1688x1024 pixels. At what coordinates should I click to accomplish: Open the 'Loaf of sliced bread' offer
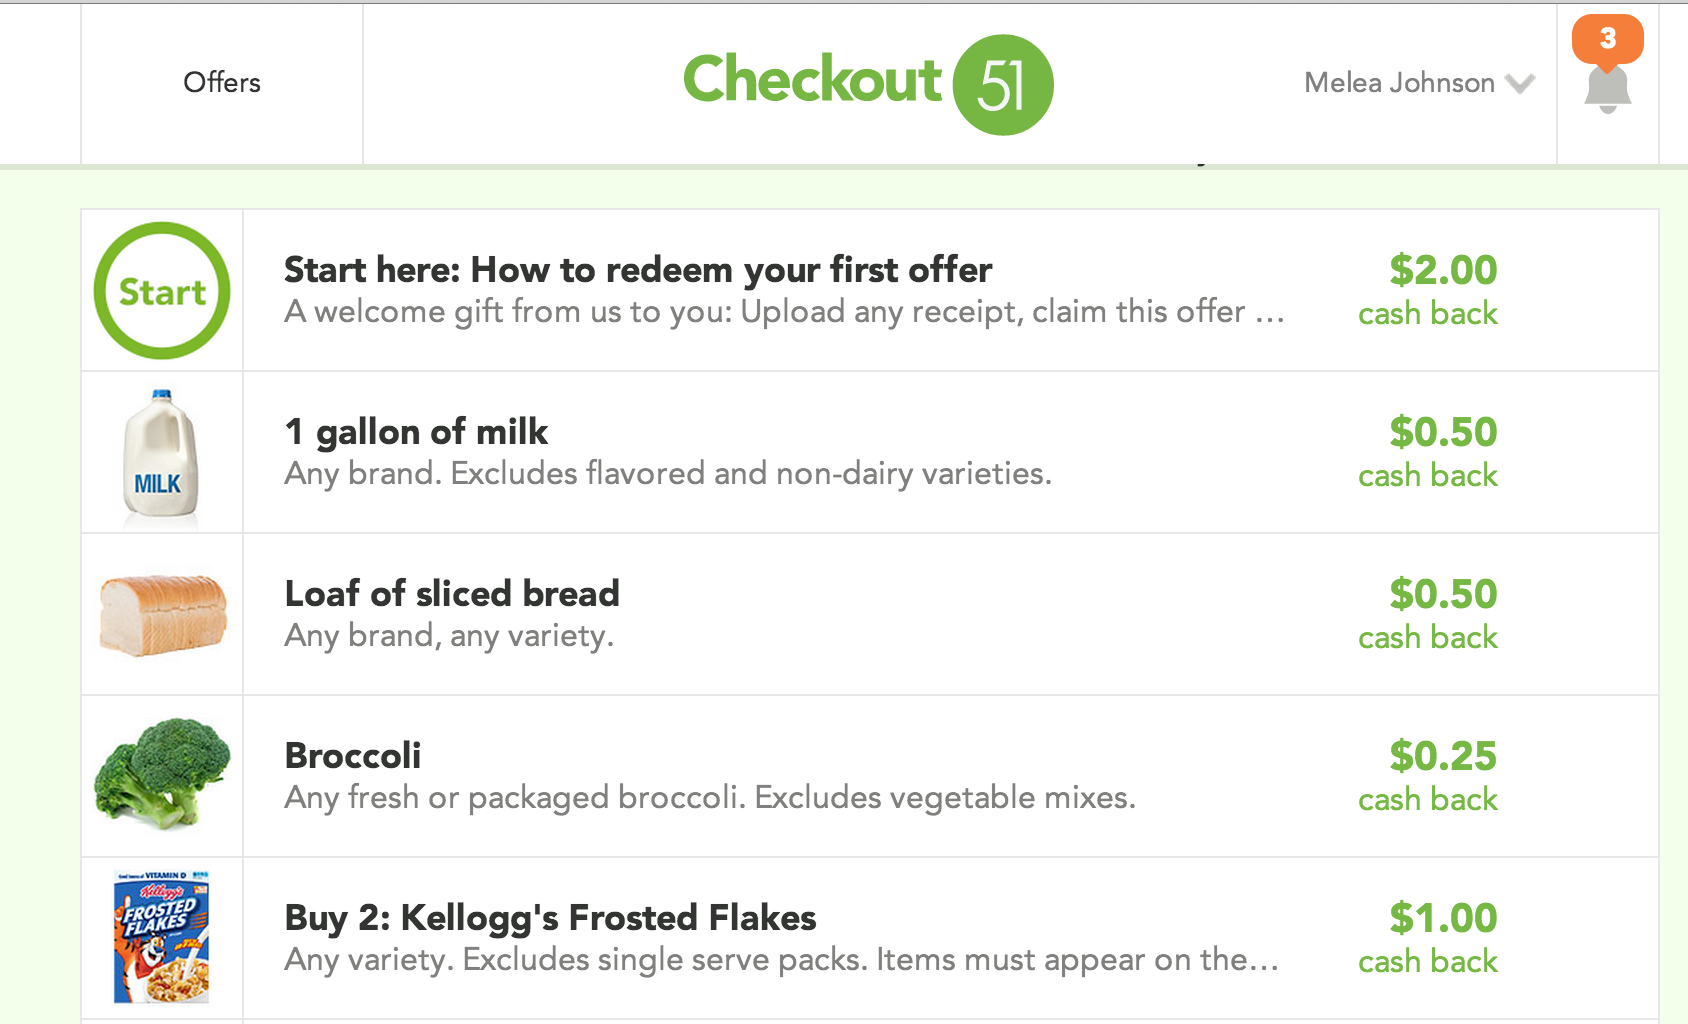pyautogui.click(x=452, y=594)
